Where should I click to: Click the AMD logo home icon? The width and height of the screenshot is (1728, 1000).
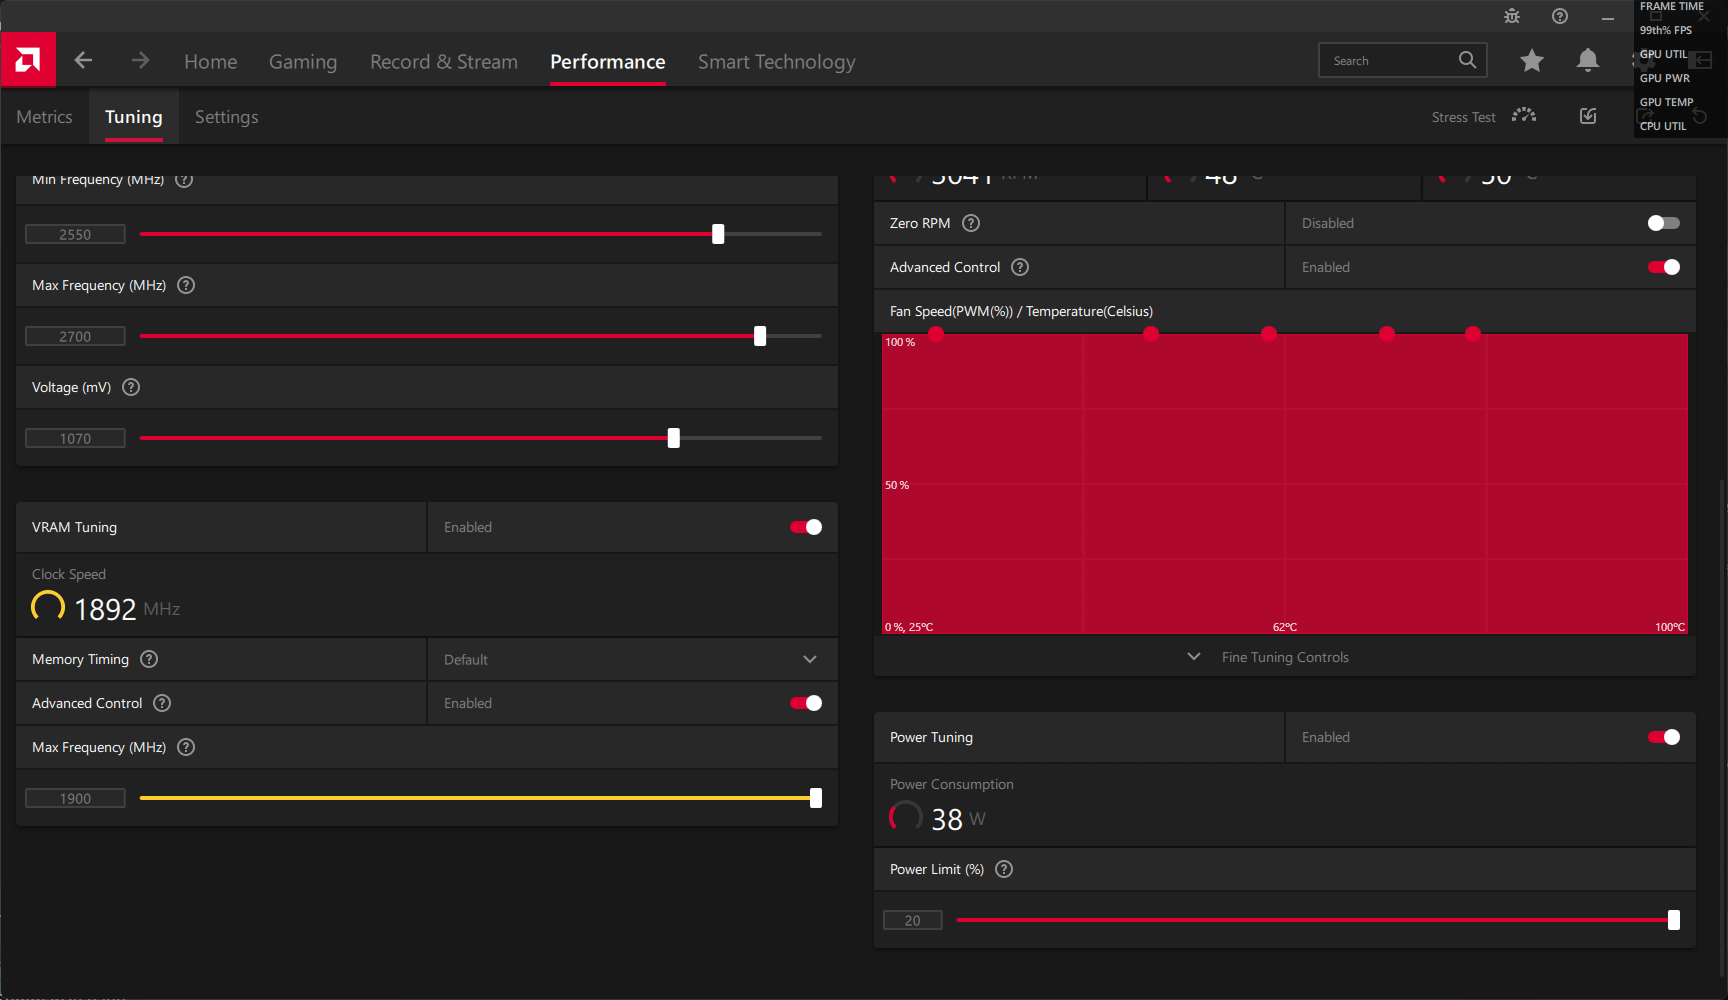pos(28,61)
